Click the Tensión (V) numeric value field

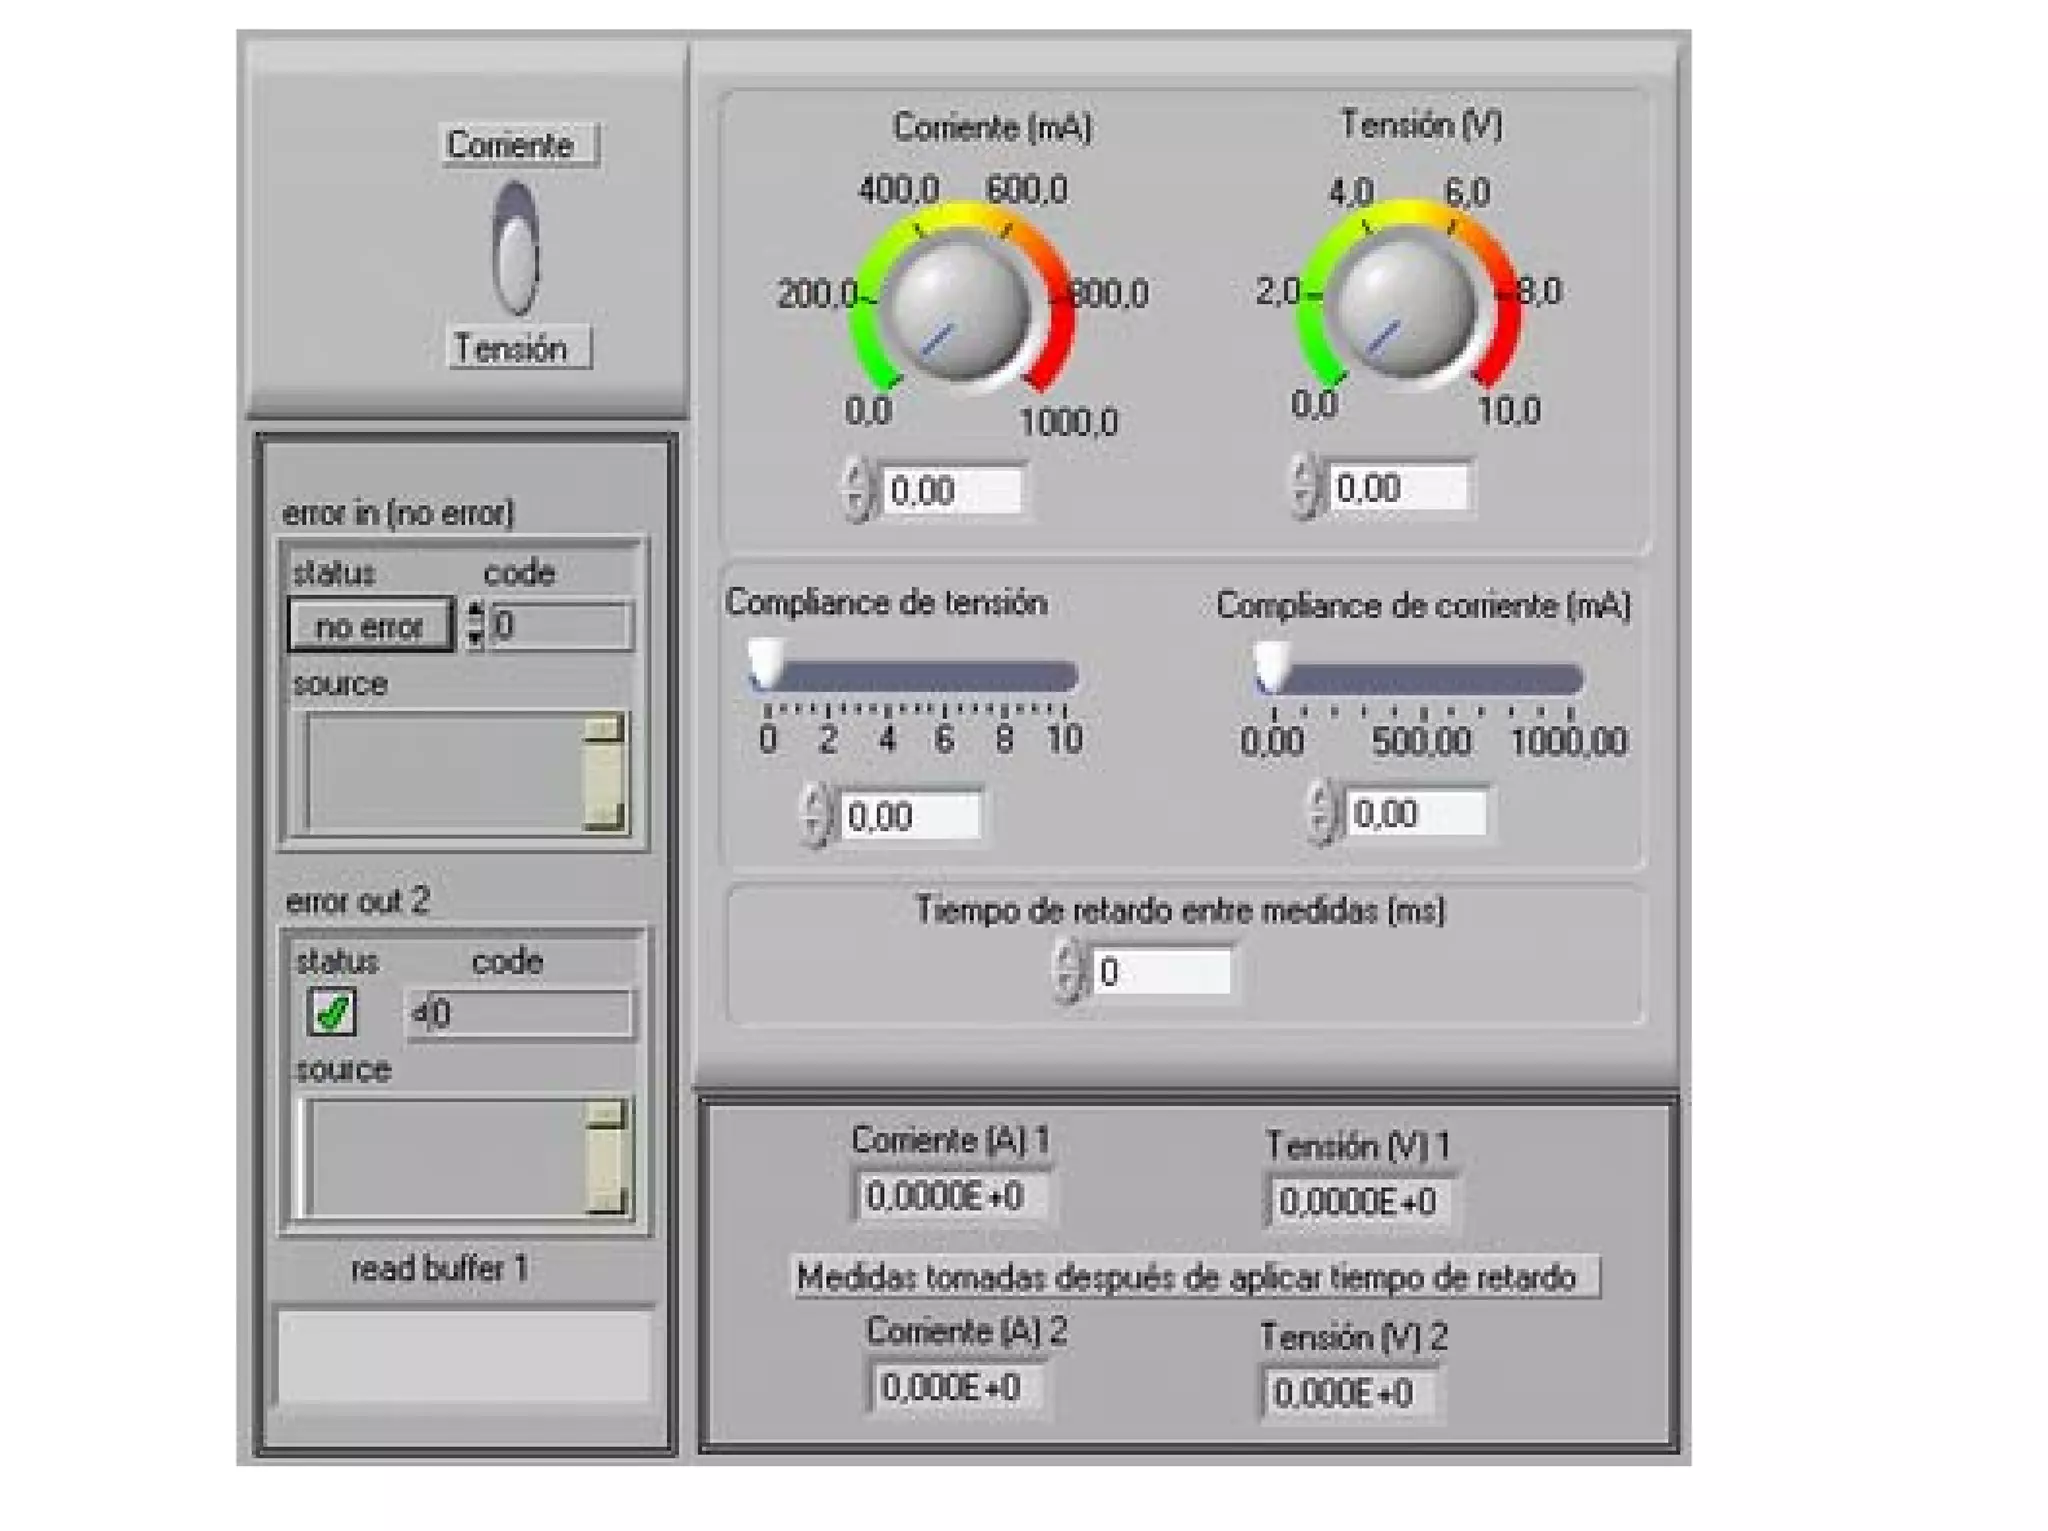pos(1399,488)
